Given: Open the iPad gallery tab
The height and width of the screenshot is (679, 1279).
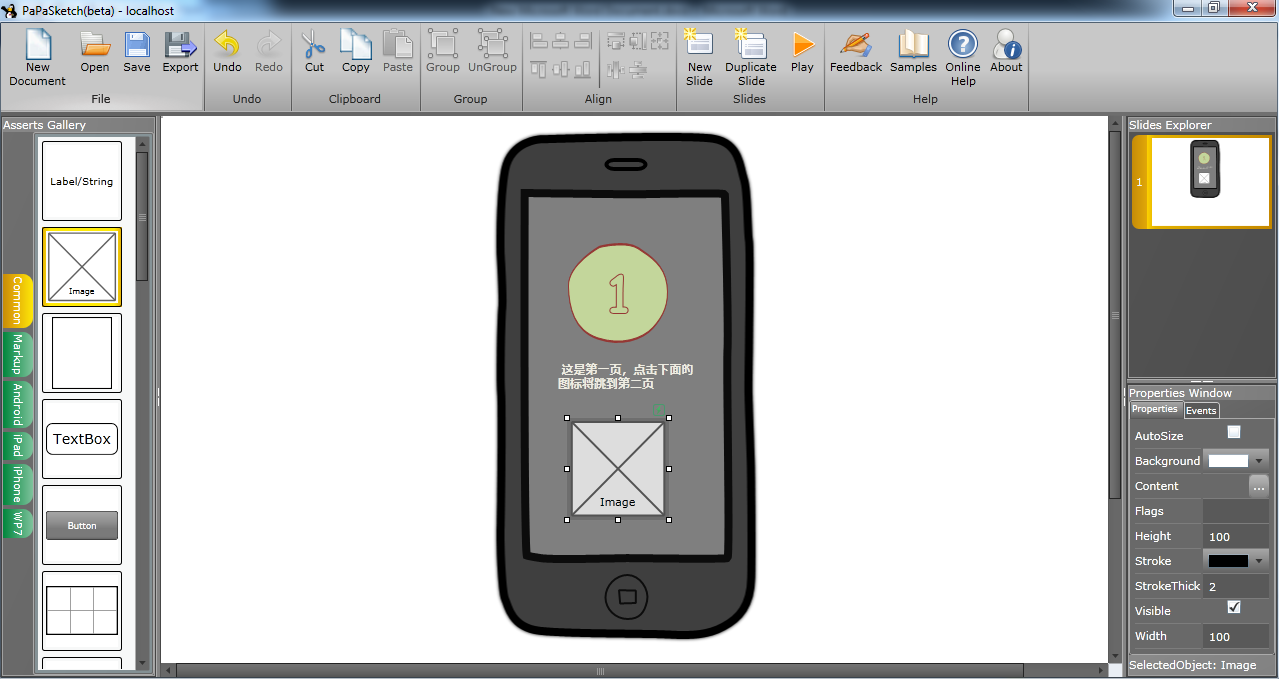Looking at the screenshot, I should point(17,445).
